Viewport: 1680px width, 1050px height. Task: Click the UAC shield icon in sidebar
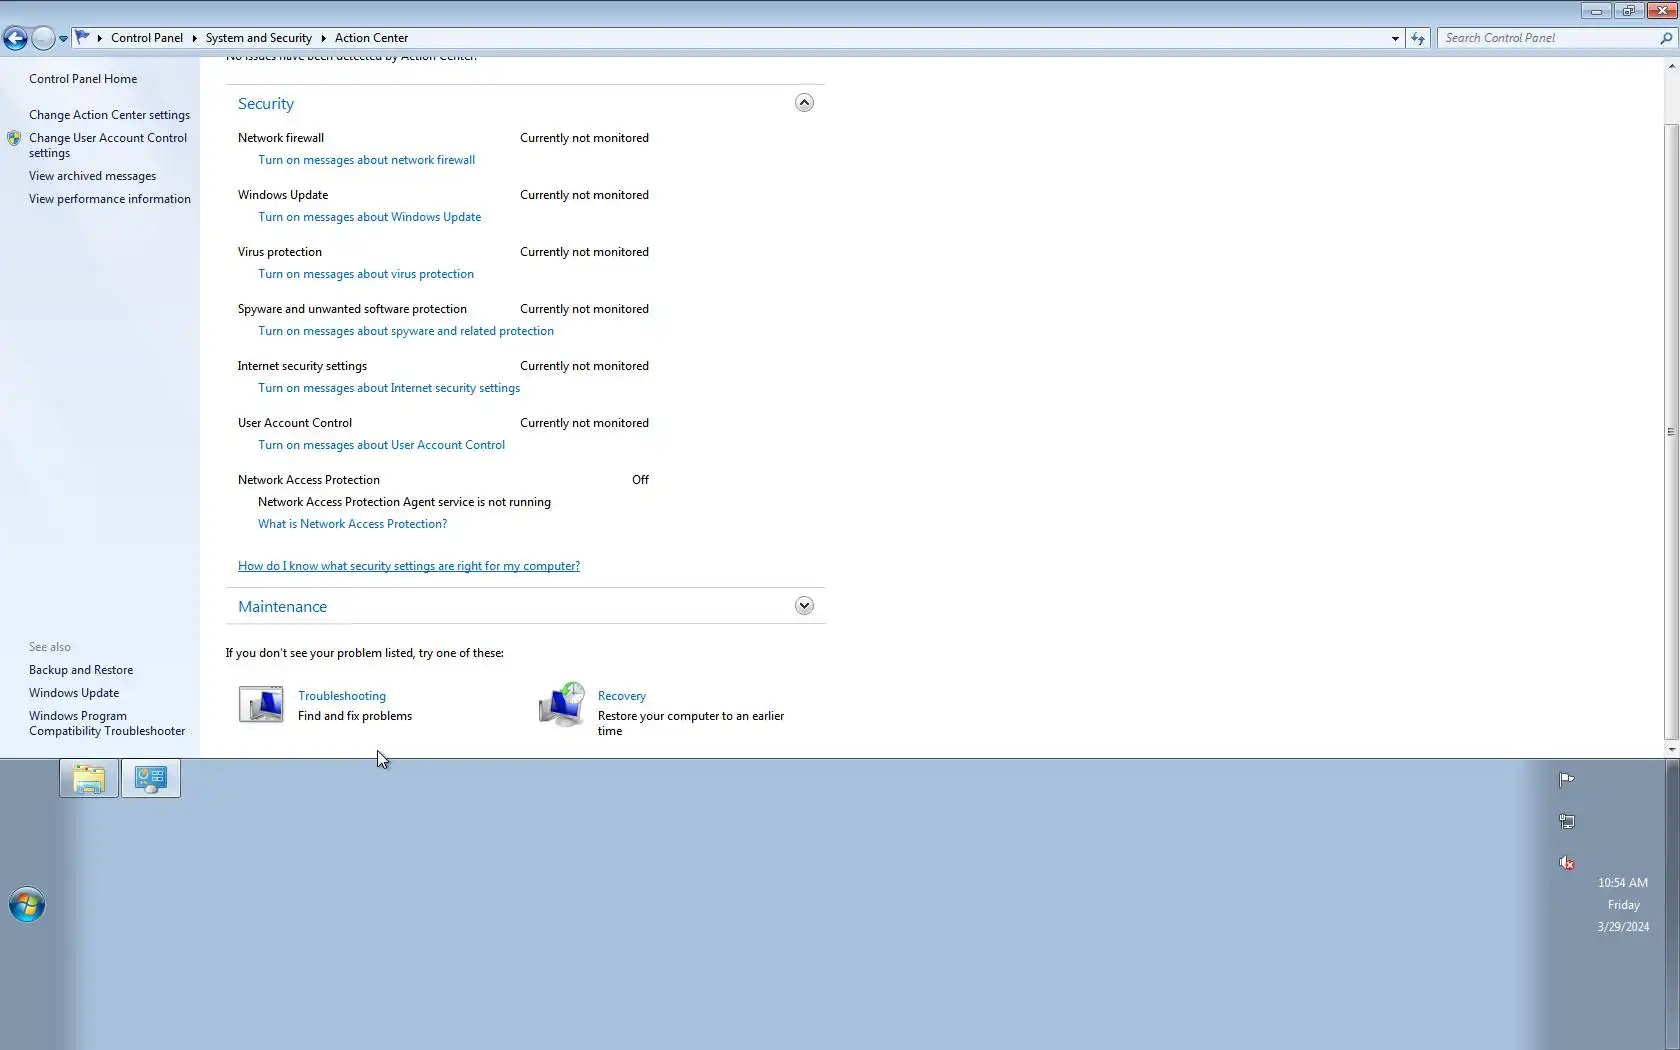(x=14, y=138)
